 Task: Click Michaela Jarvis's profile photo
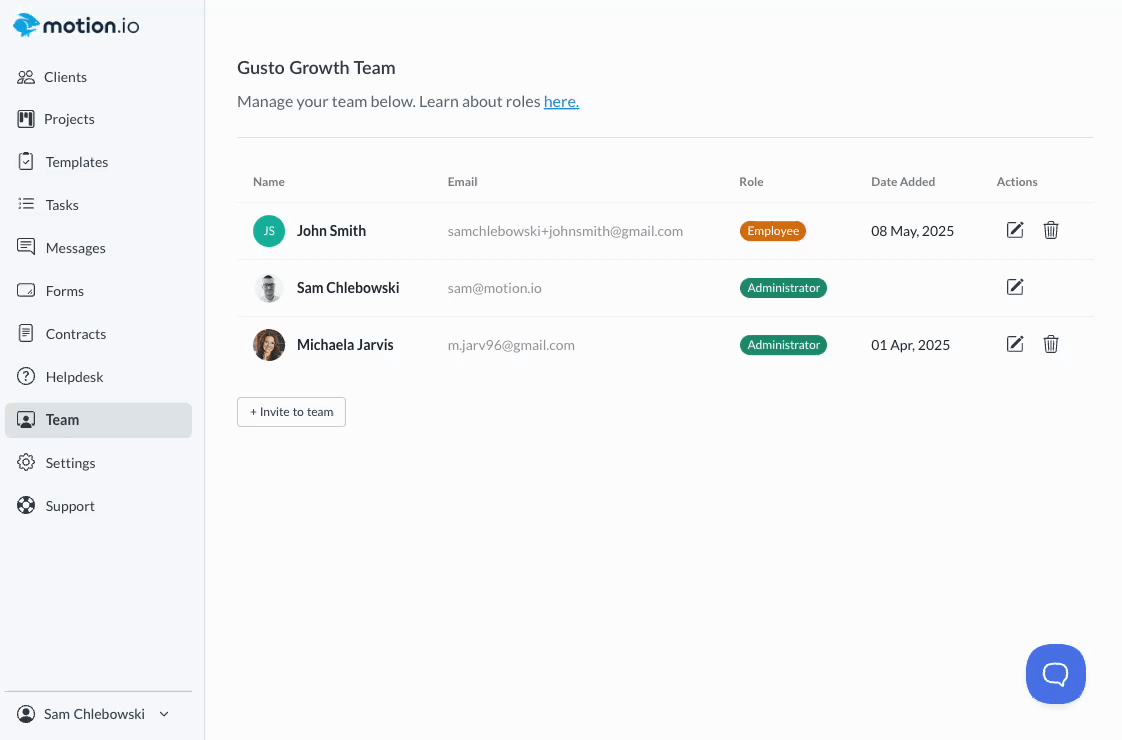[x=269, y=345]
